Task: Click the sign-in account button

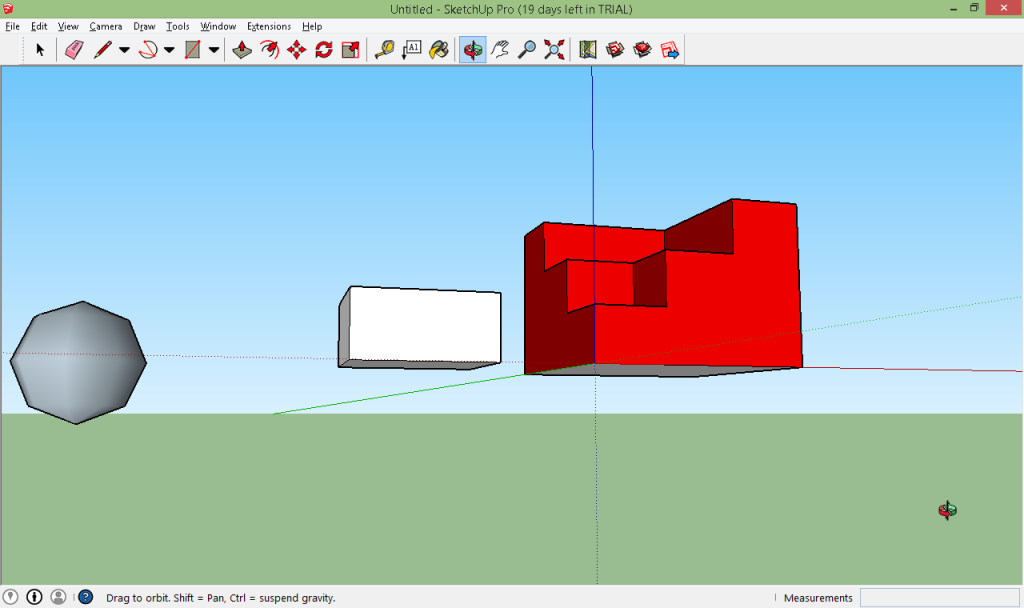Action: (x=58, y=597)
